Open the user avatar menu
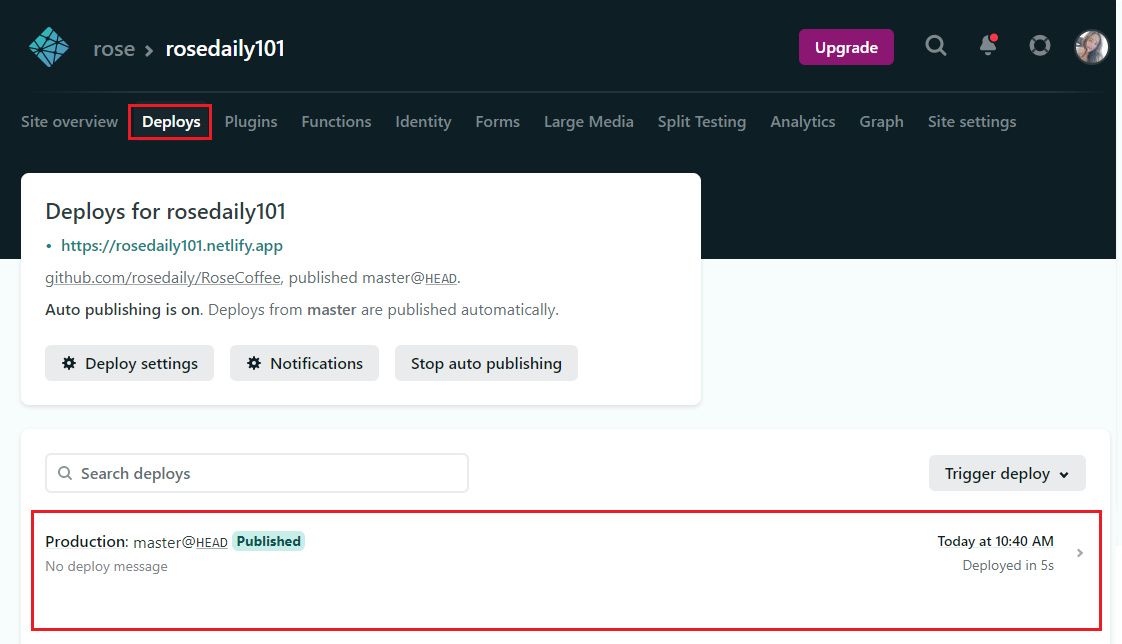The image size is (1122, 644). (1092, 47)
